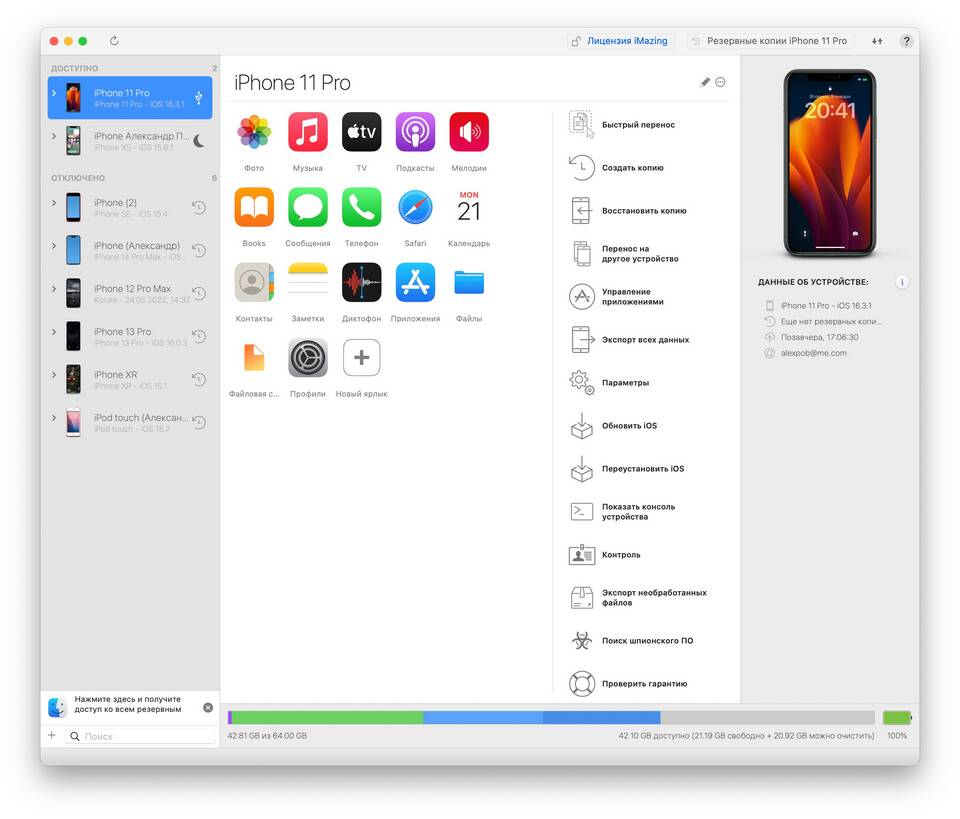Open the Диктофон voice memos icon
Image resolution: width=960 pixels, height=819 pixels.
coord(361,283)
